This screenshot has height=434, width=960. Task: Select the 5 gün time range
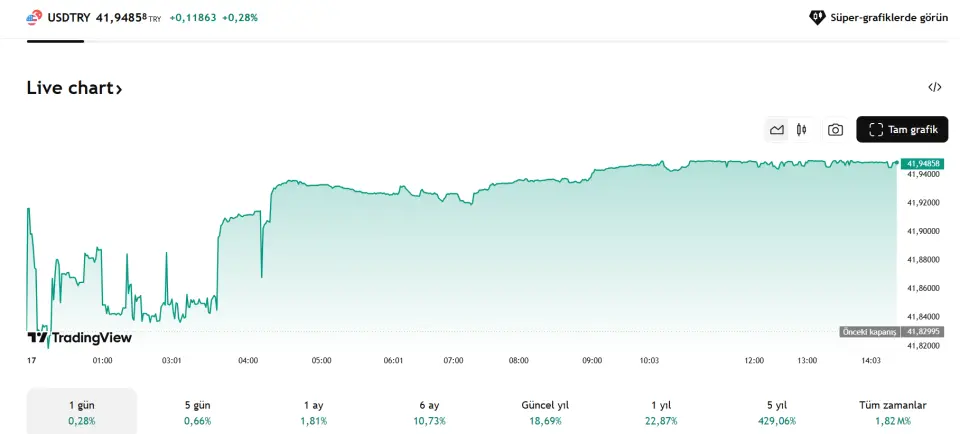coord(197,412)
